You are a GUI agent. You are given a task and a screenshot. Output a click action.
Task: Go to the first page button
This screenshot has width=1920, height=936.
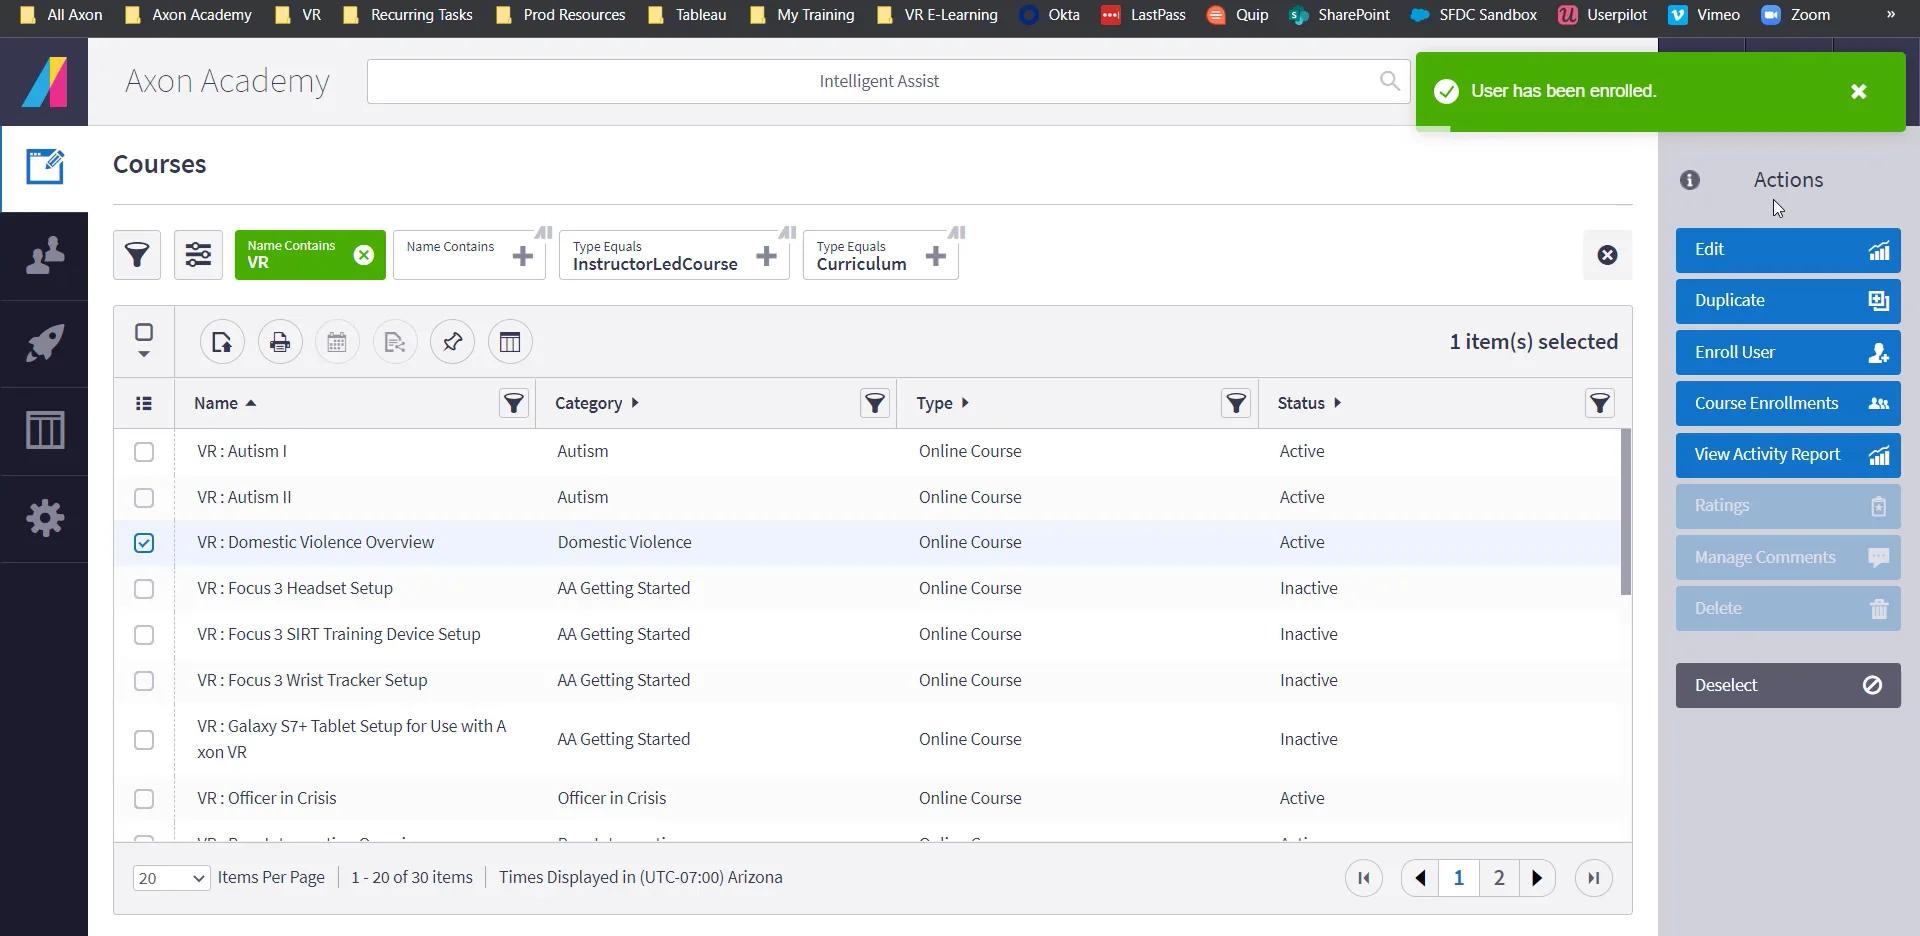(1364, 878)
